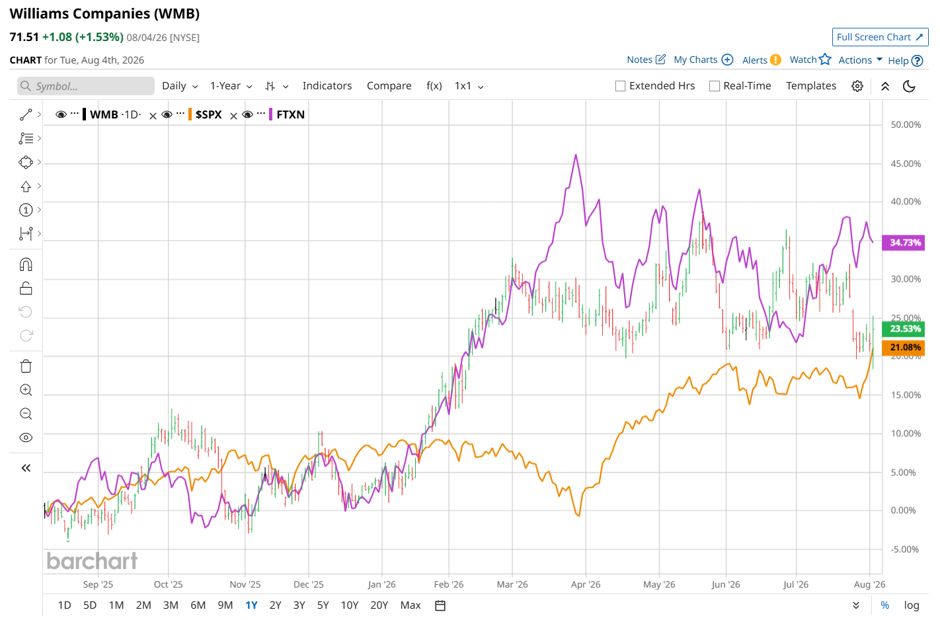
Task: Select the 6M time range
Action: (x=198, y=606)
